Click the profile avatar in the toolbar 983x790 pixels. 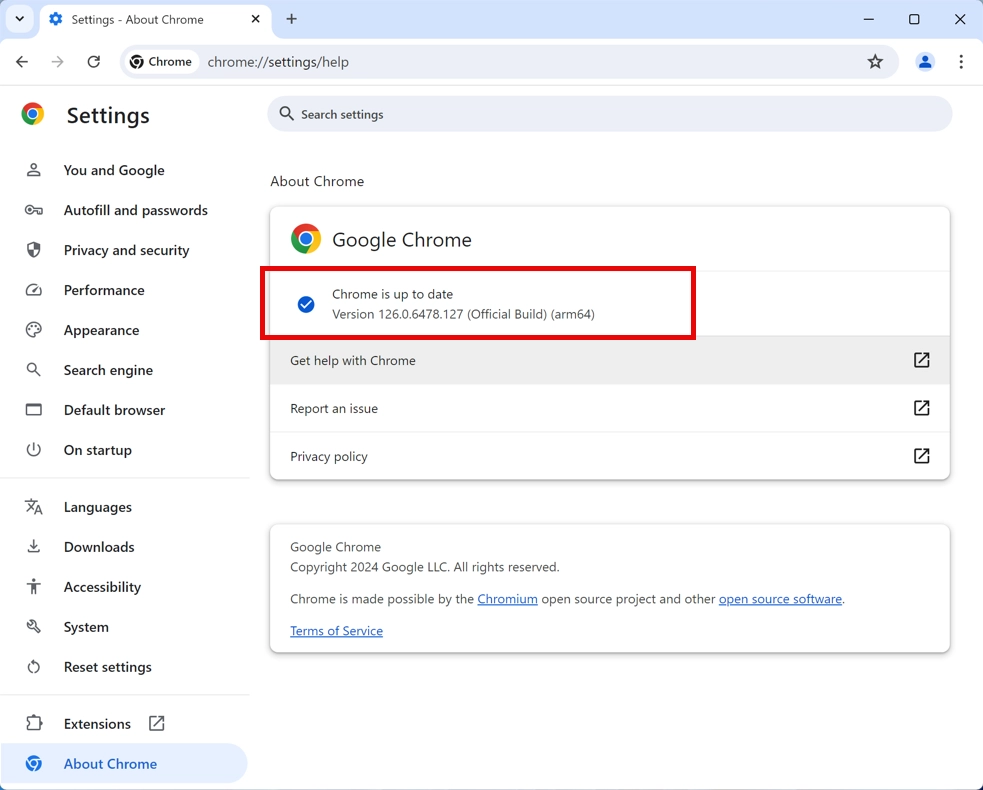pyautogui.click(x=925, y=61)
